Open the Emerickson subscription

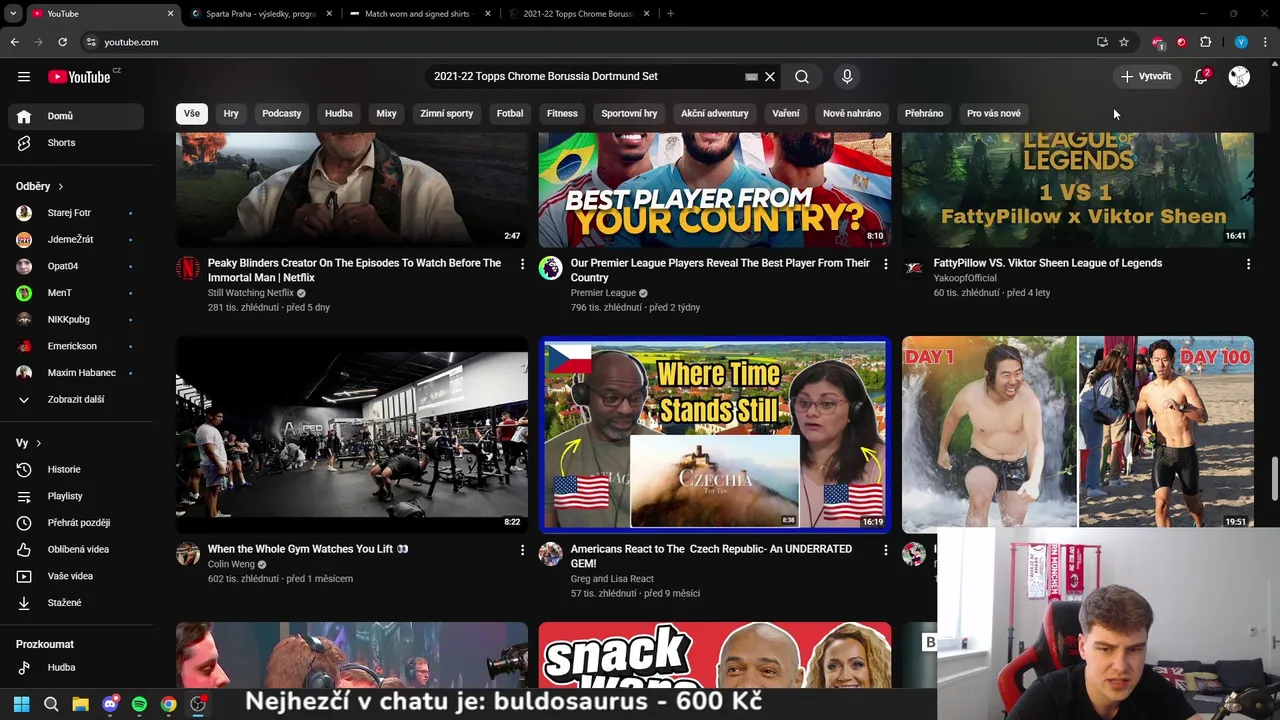click(x=76, y=346)
